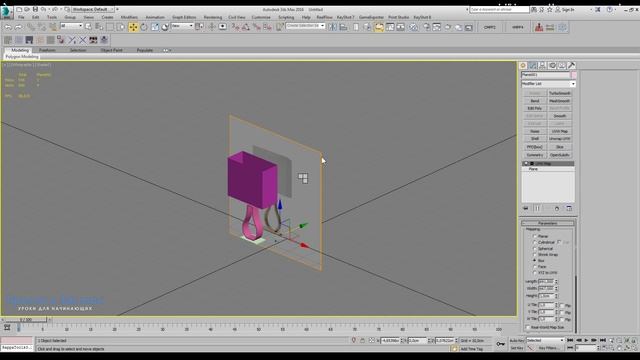
Task: Open the Display panel tab icon
Action: (562, 65)
